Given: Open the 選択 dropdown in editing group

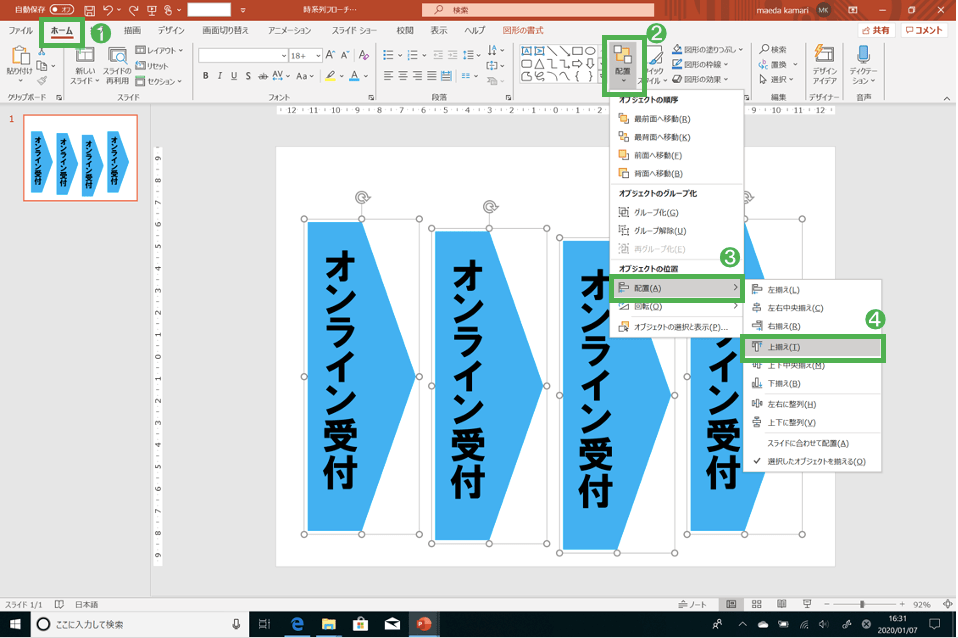Looking at the screenshot, I should click(775, 79).
